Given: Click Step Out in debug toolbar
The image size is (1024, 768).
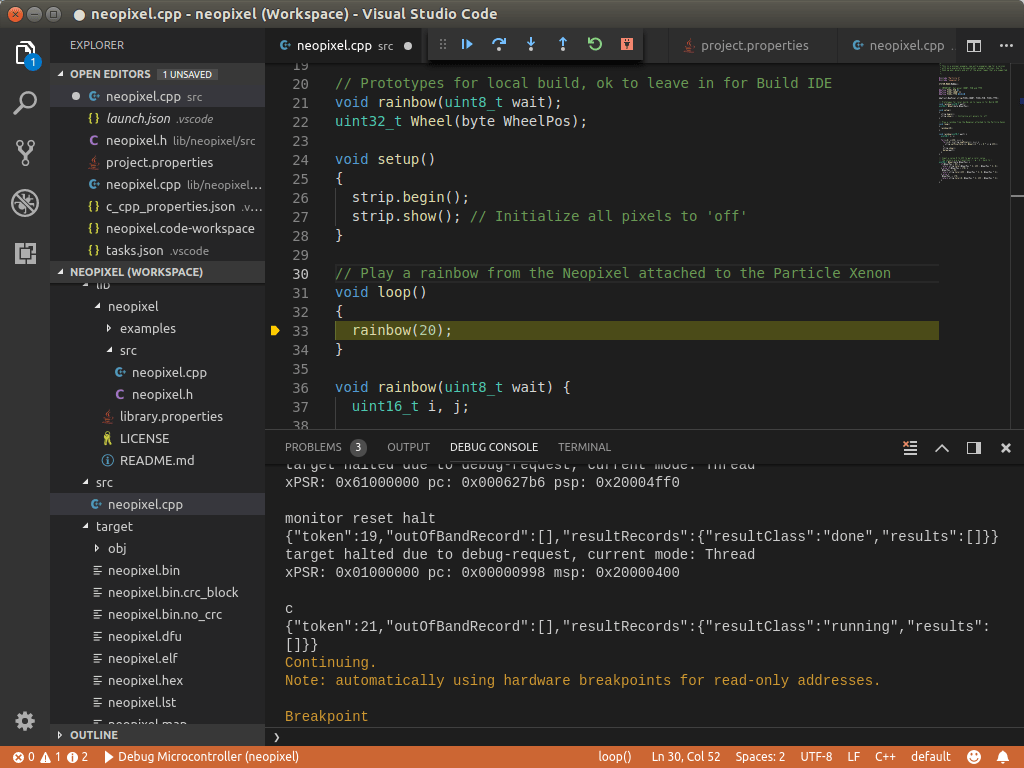Looking at the screenshot, I should [x=563, y=44].
